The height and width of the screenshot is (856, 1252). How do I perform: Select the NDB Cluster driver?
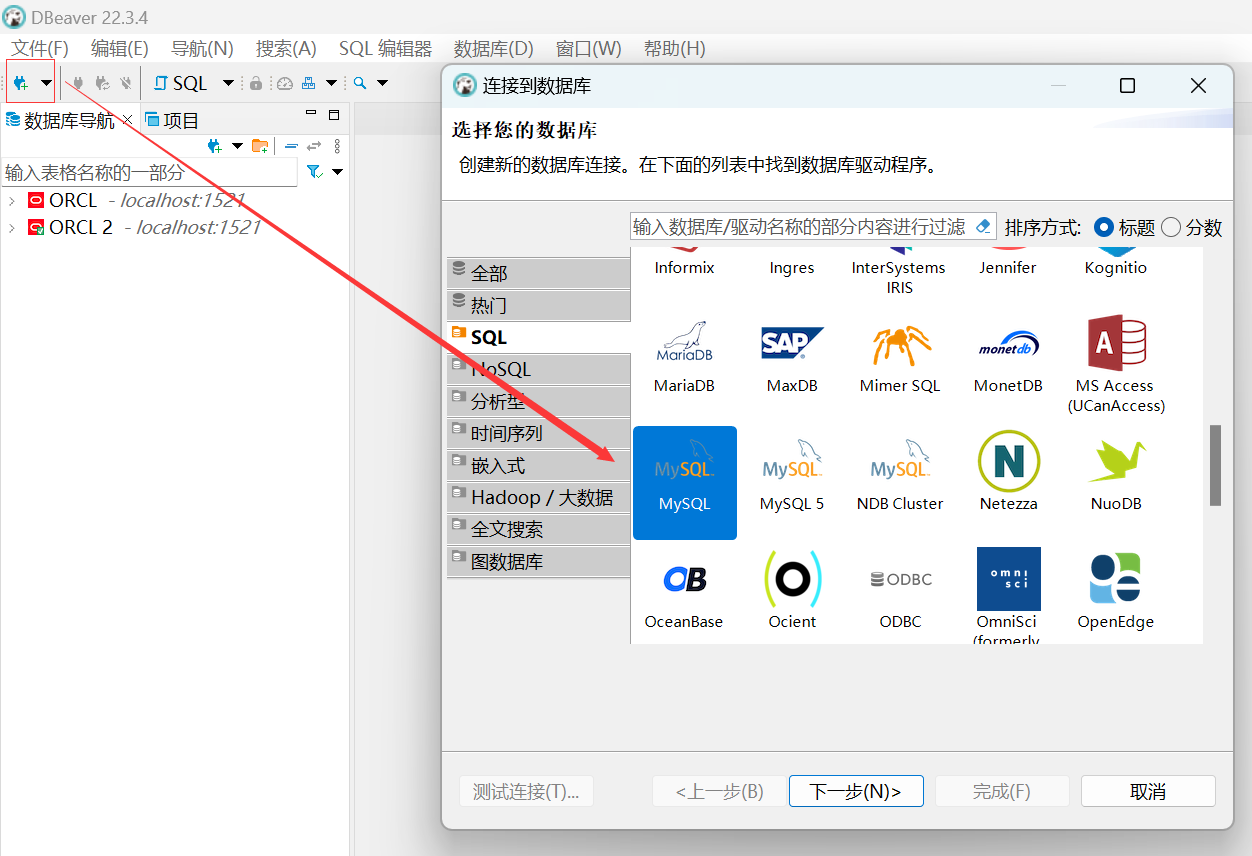(x=900, y=473)
